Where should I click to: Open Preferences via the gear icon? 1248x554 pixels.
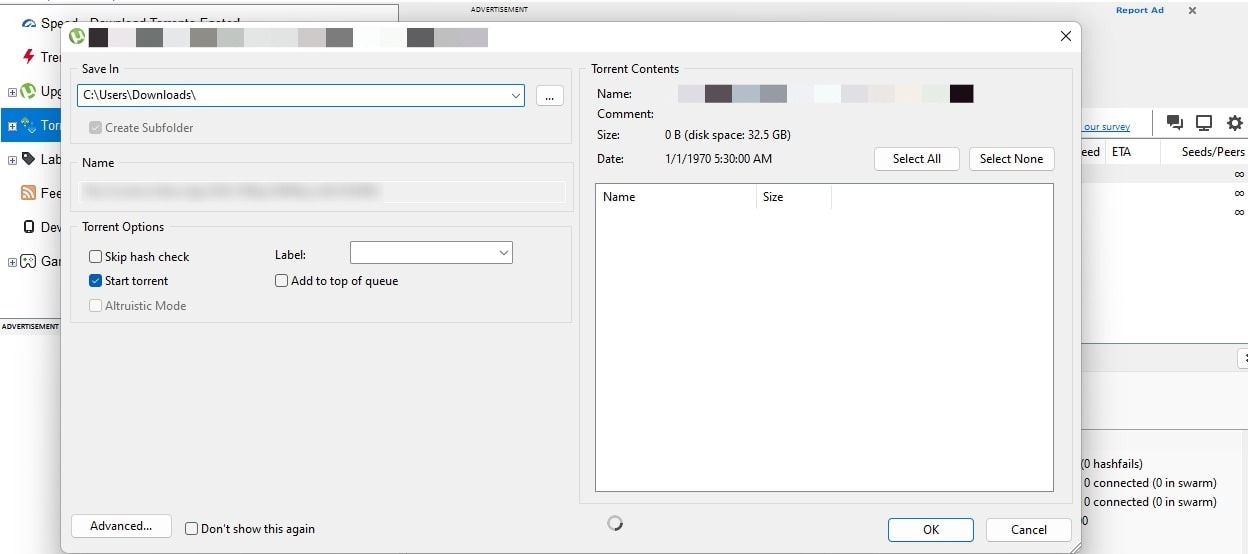1235,123
